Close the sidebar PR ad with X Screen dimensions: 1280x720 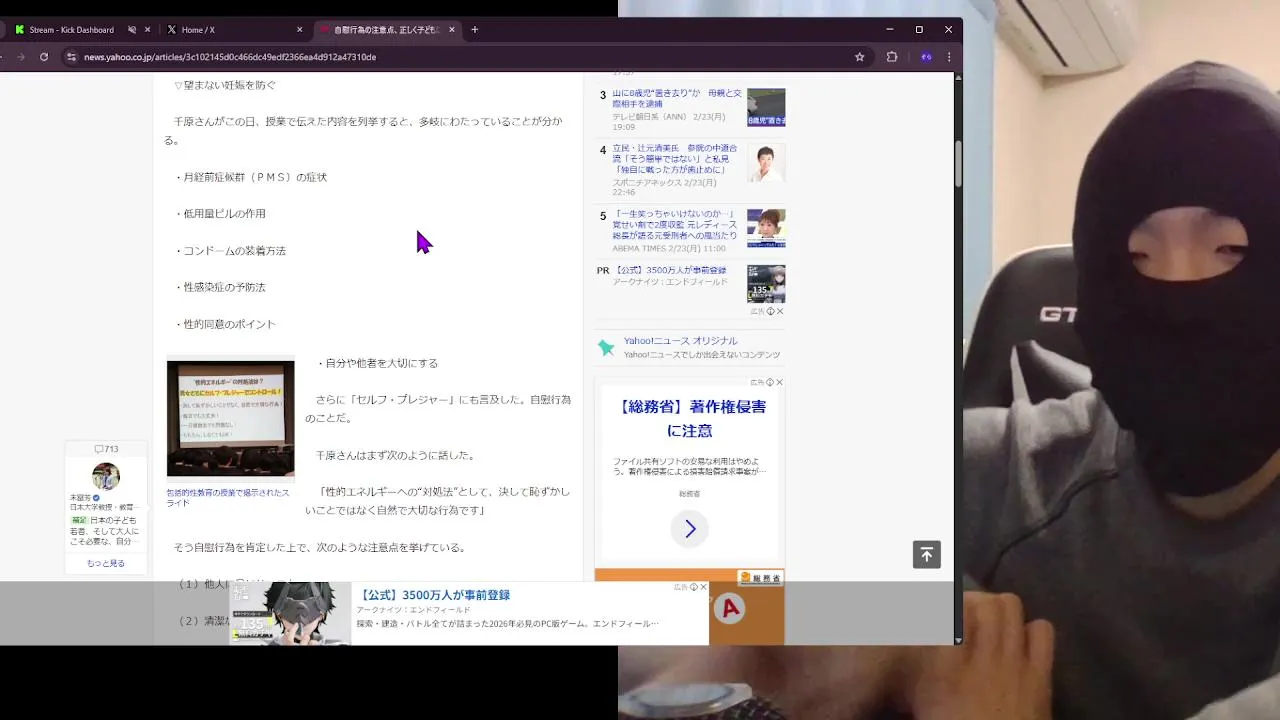point(780,311)
